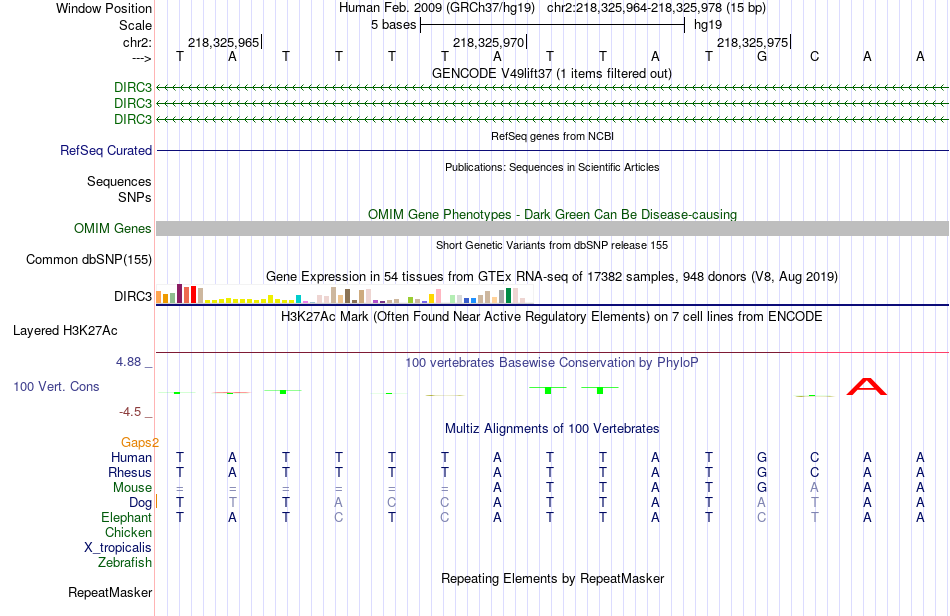Click the Chicken alignment row label
This screenshot has width=950, height=616.
[128, 532]
